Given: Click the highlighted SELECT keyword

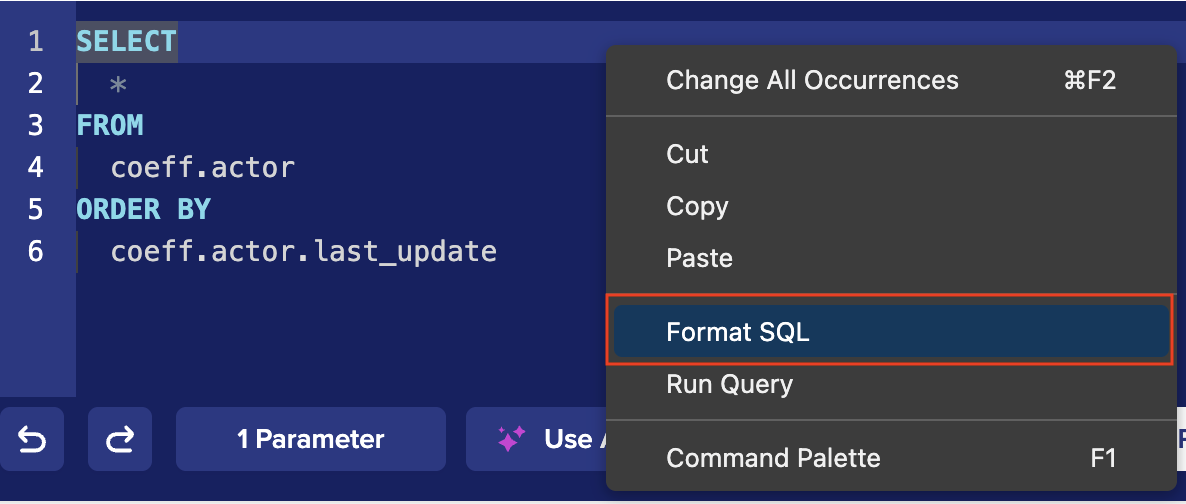Looking at the screenshot, I should (x=126, y=41).
